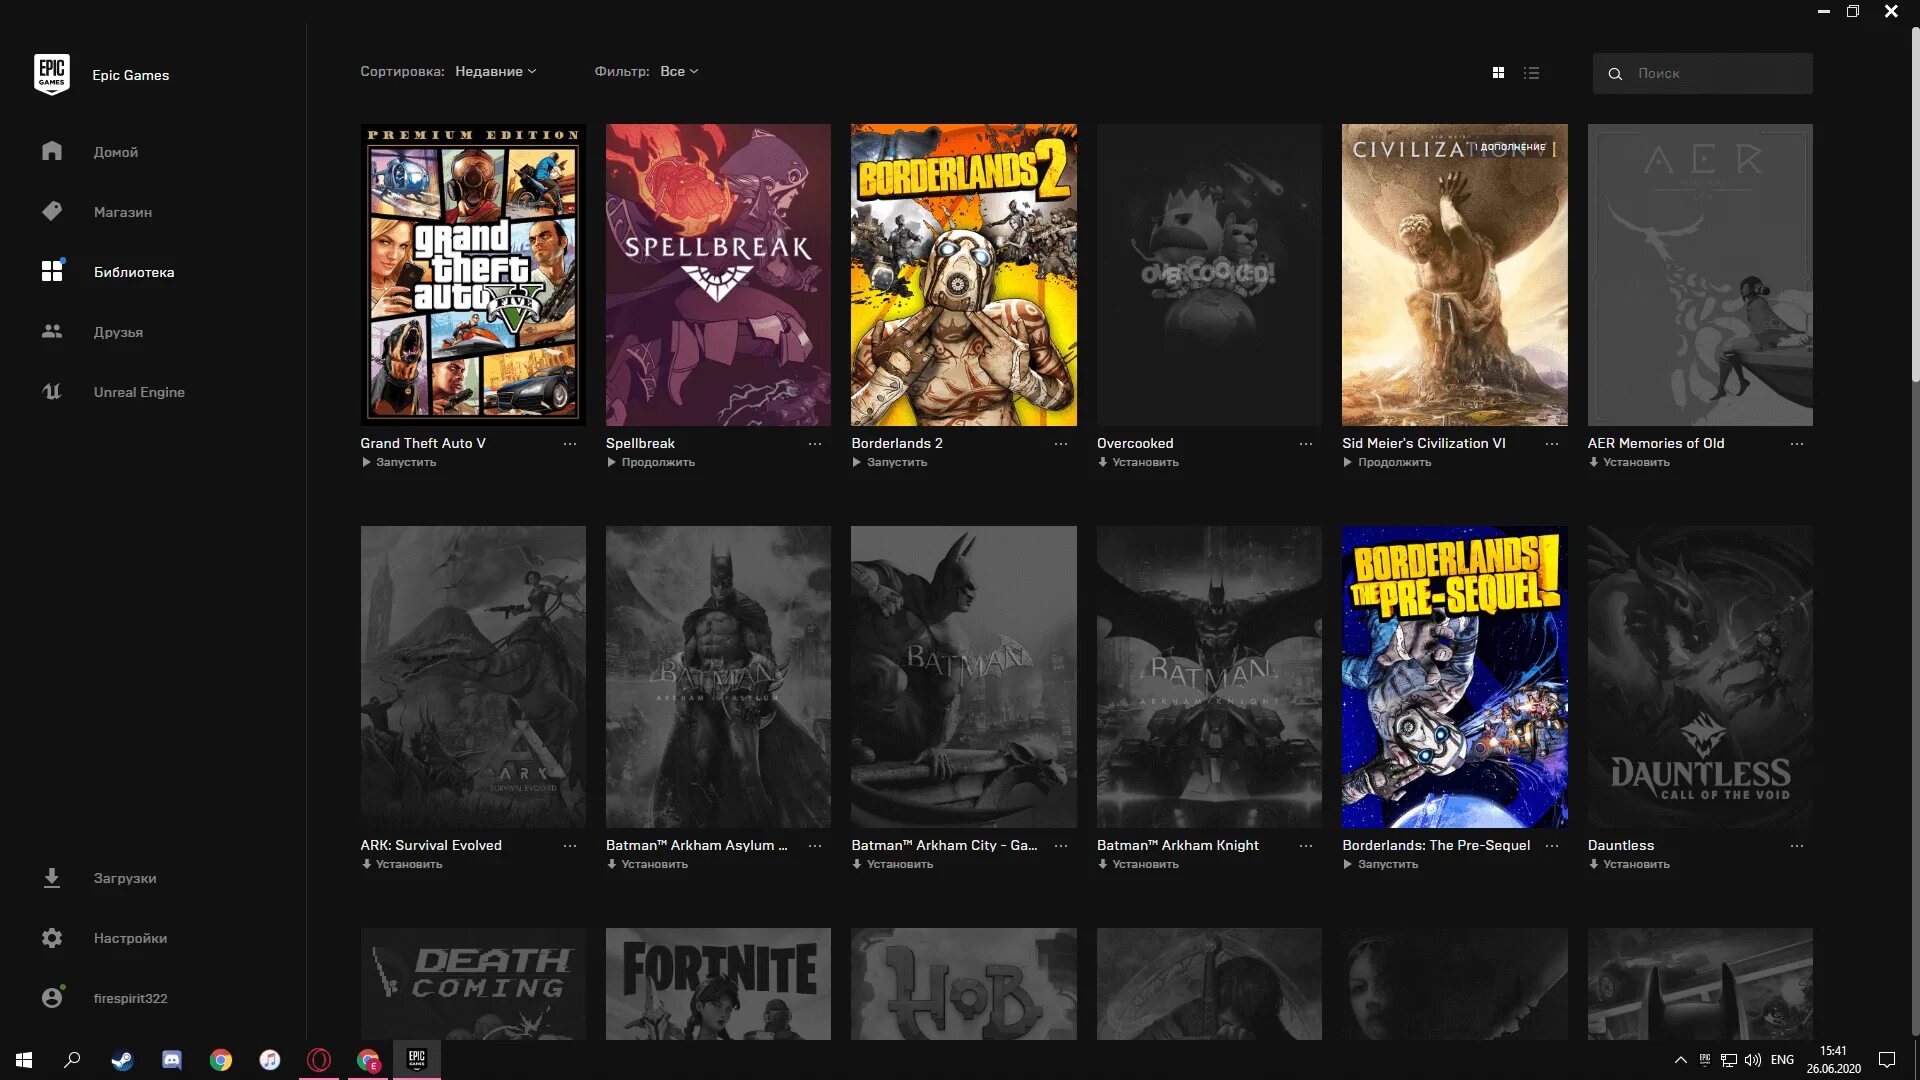Open the Друзья friends list

[x=92, y=331]
